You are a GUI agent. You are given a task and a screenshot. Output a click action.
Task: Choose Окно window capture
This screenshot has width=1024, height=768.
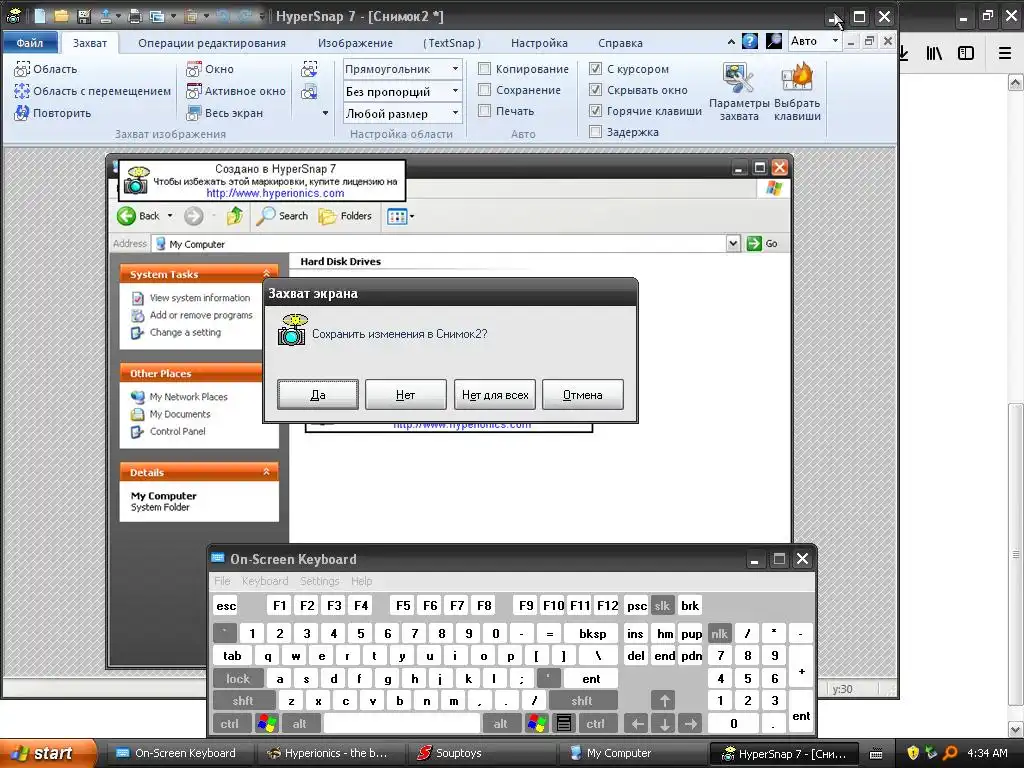[x=210, y=69]
